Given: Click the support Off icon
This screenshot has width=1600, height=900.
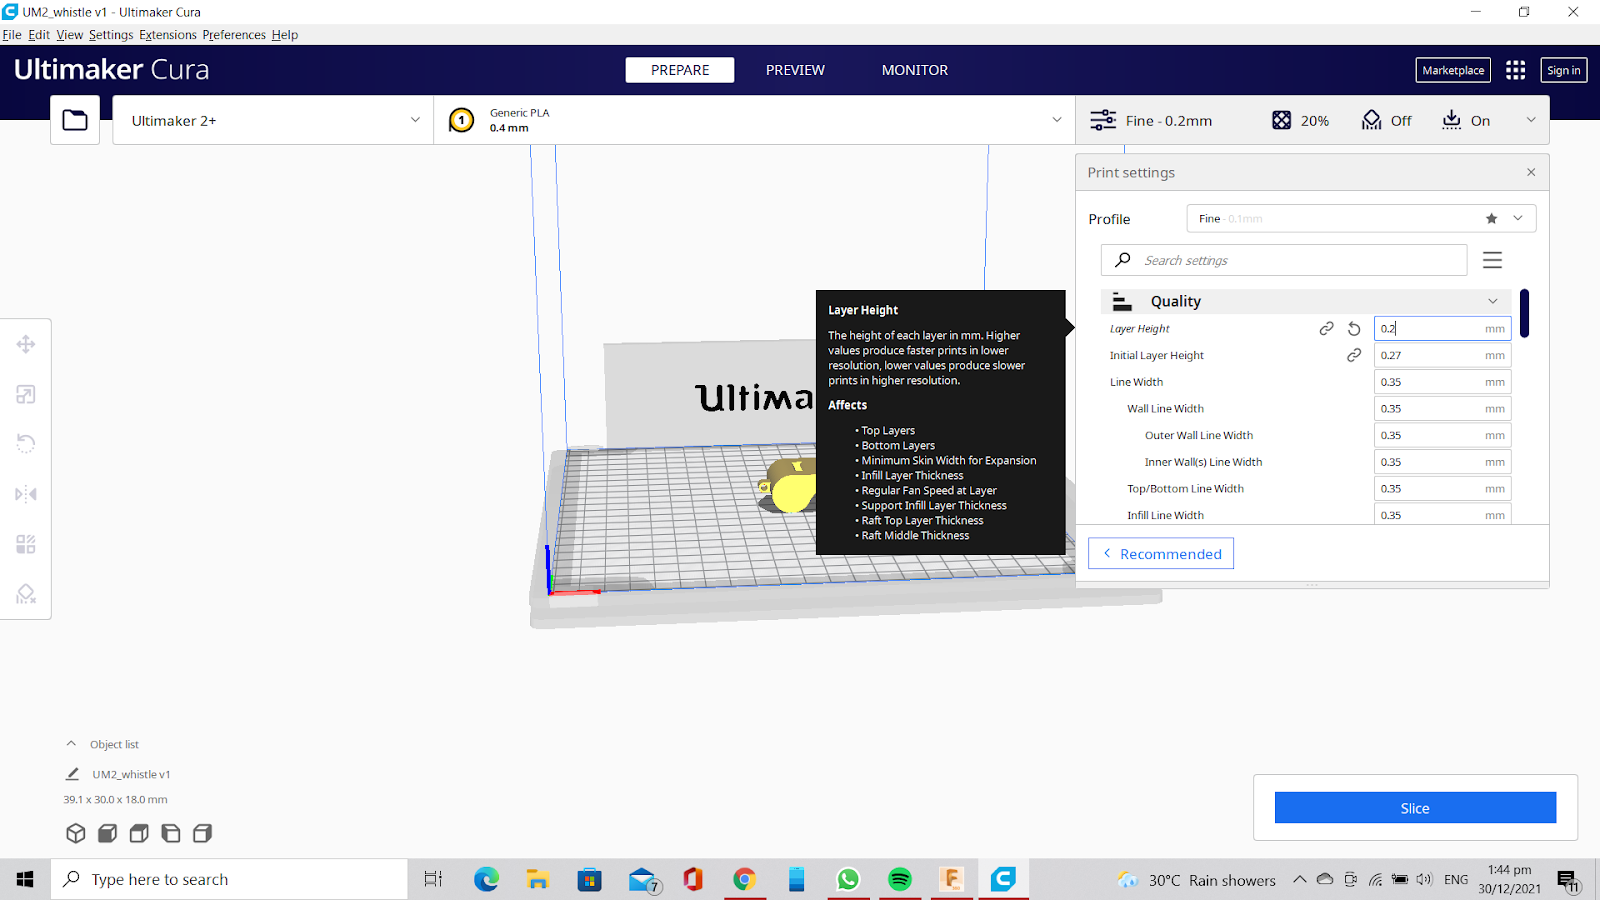Looking at the screenshot, I should tap(1371, 120).
